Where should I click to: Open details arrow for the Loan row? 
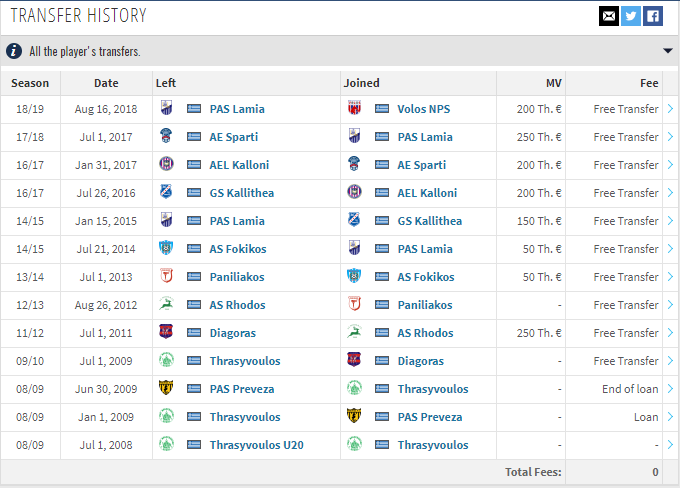tap(670, 417)
